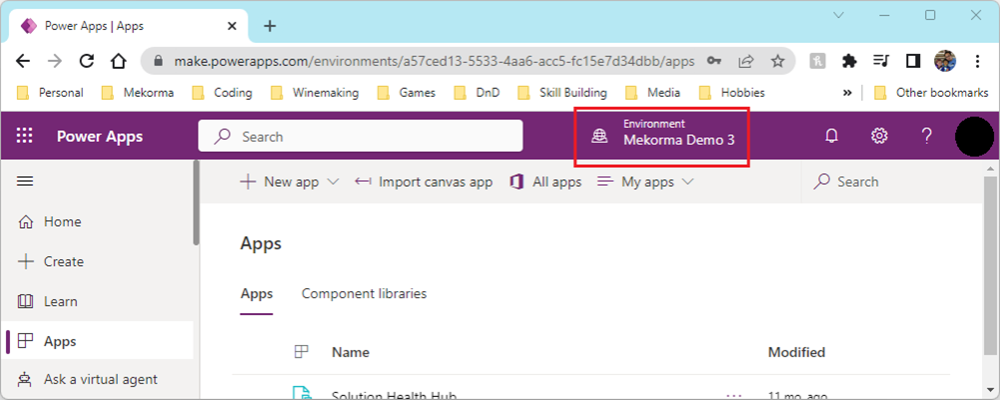Screen dimensions: 1000x400
Task: Click the user account avatar circle
Action: click(974, 137)
